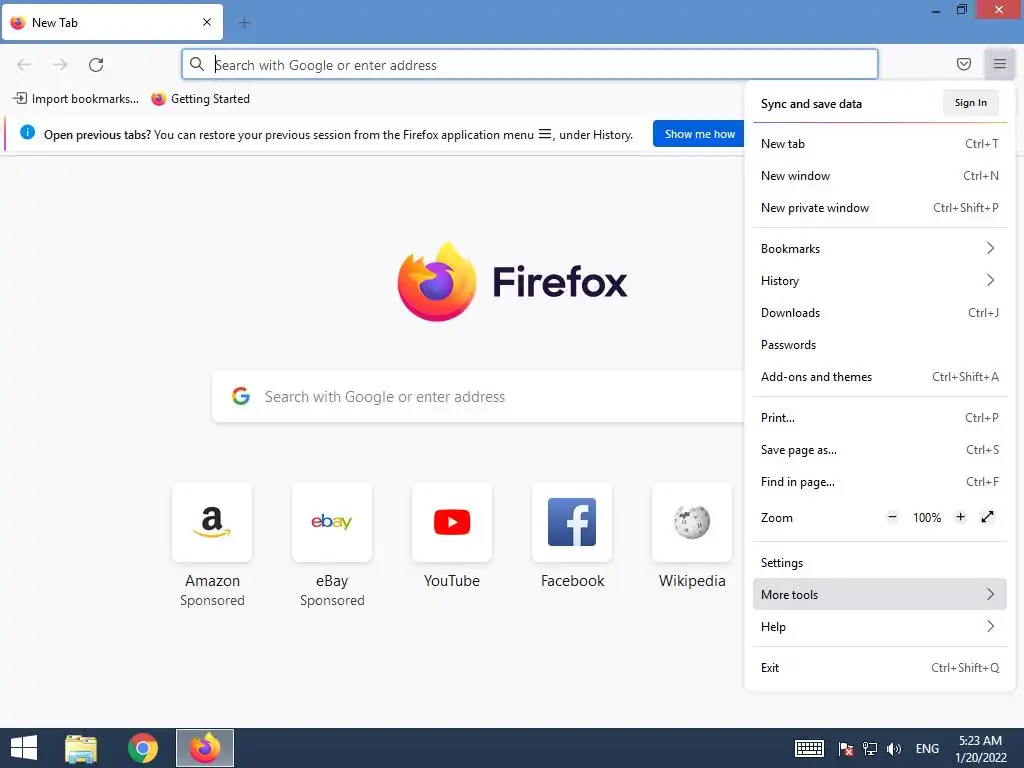Enter full screen via zoom arrows icon
The width and height of the screenshot is (1024, 768).
987,517
